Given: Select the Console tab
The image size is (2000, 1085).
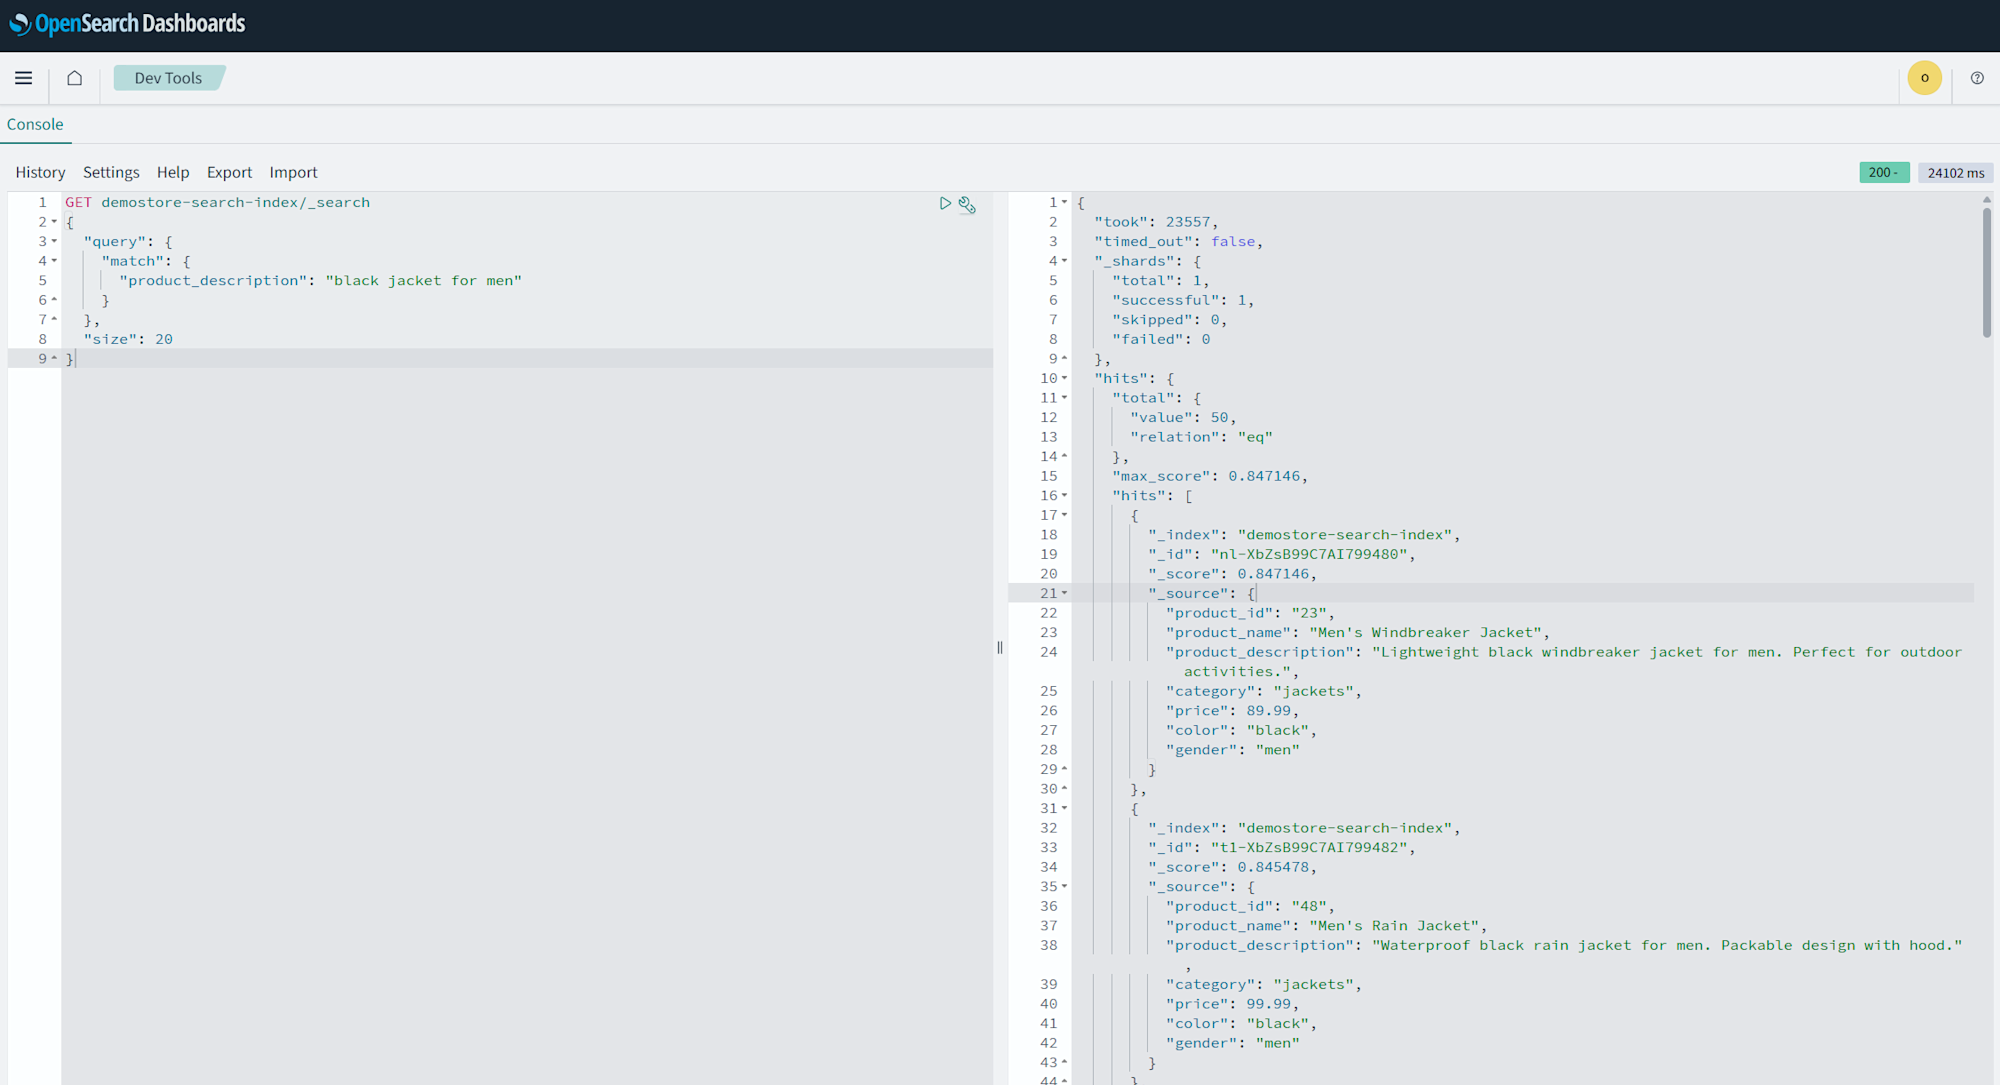Looking at the screenshot, I should click(35, 124).
